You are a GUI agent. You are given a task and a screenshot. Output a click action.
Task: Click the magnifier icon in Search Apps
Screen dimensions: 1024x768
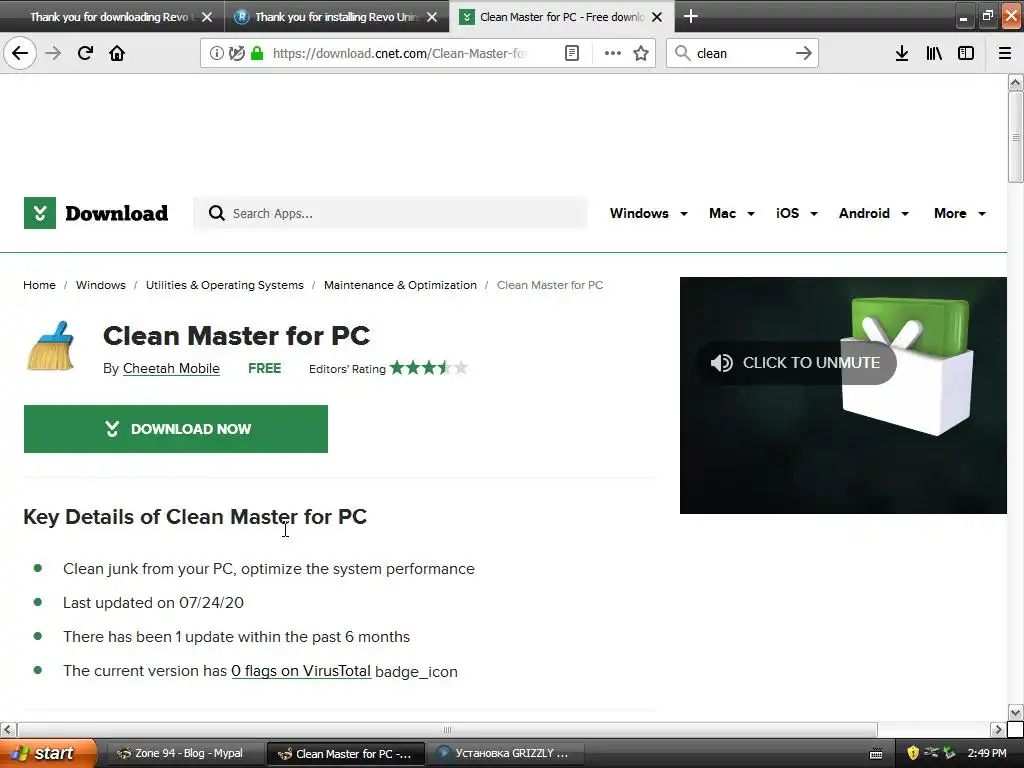[216, 213]
